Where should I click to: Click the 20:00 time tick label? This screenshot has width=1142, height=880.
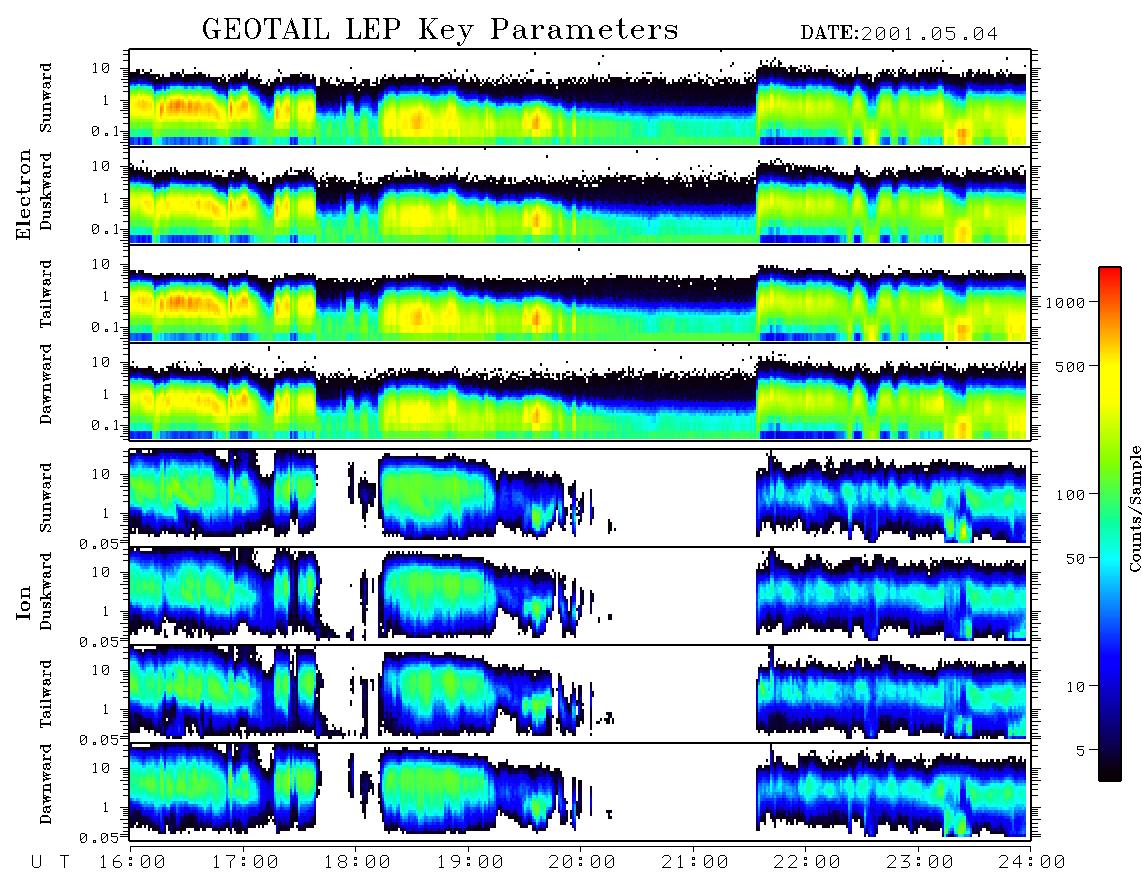[582, 862]
